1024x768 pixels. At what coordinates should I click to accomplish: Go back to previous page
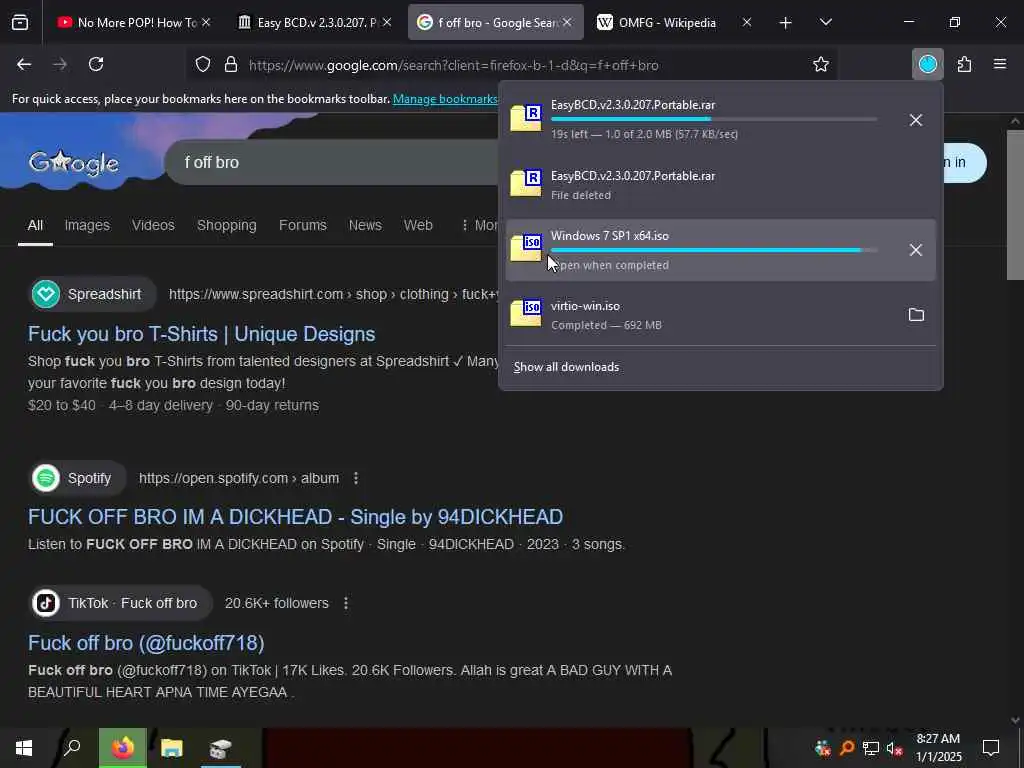point(24,65)
